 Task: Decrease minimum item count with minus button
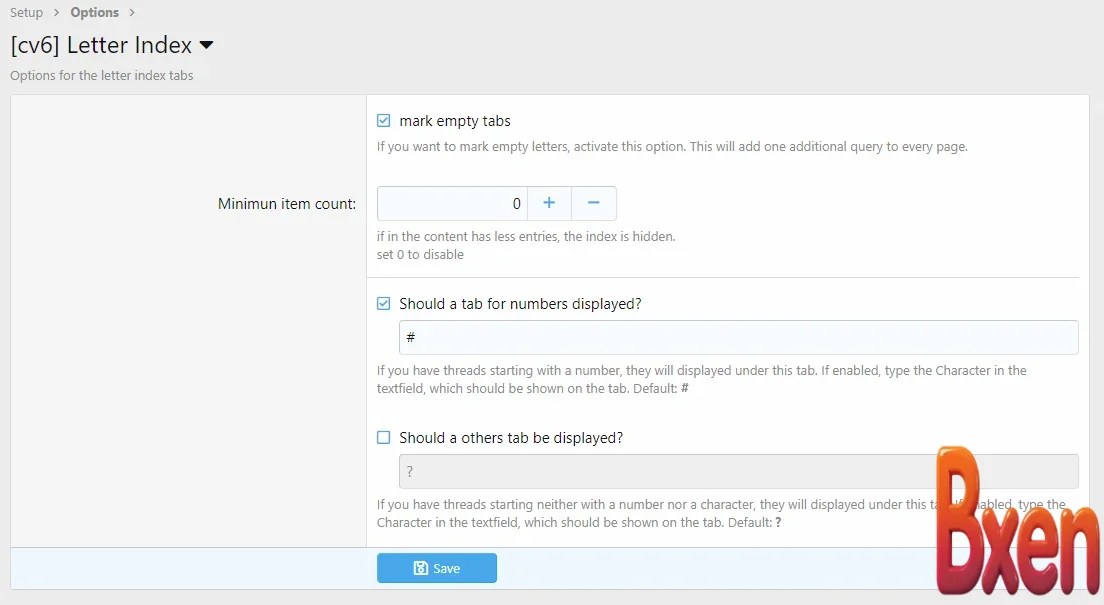[594, 203]
